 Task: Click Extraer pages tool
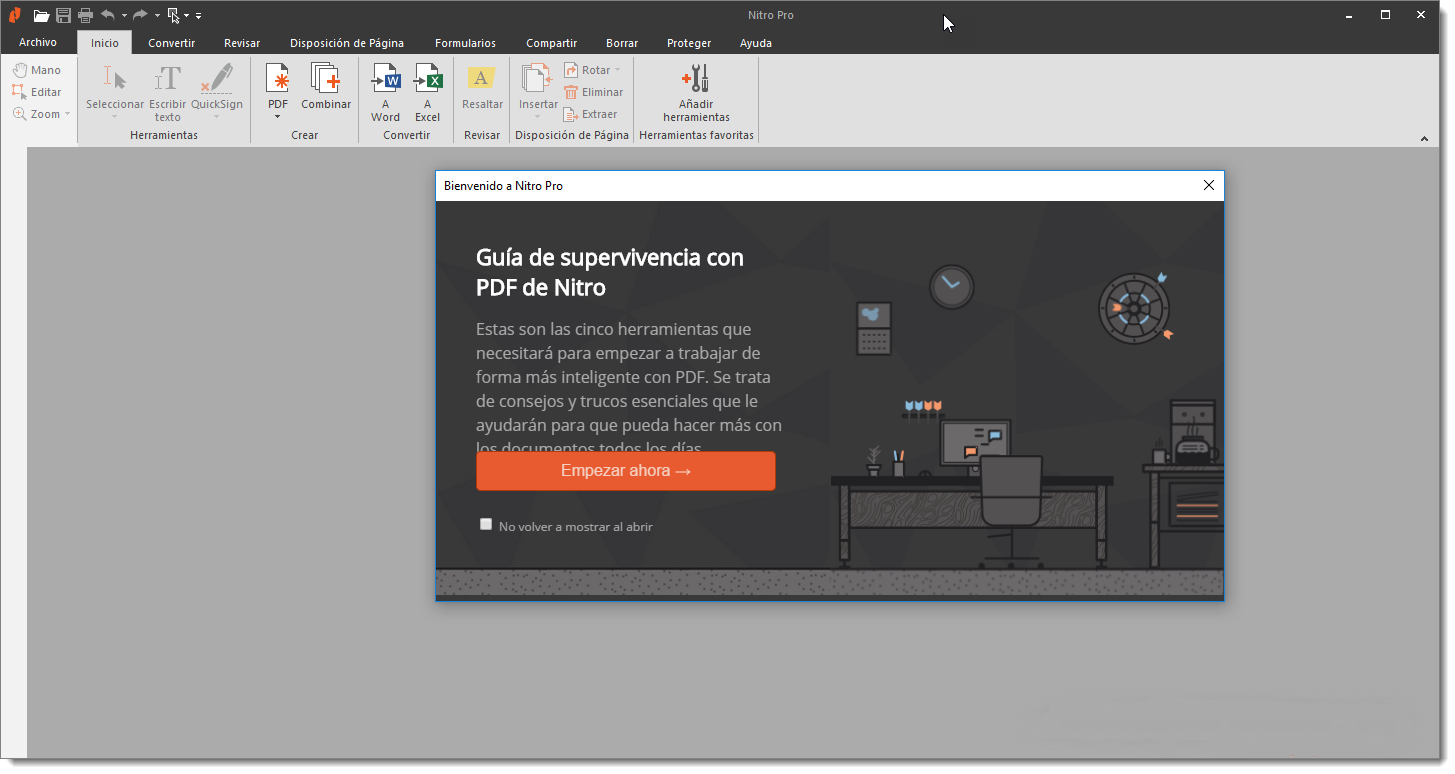(590, 114)
